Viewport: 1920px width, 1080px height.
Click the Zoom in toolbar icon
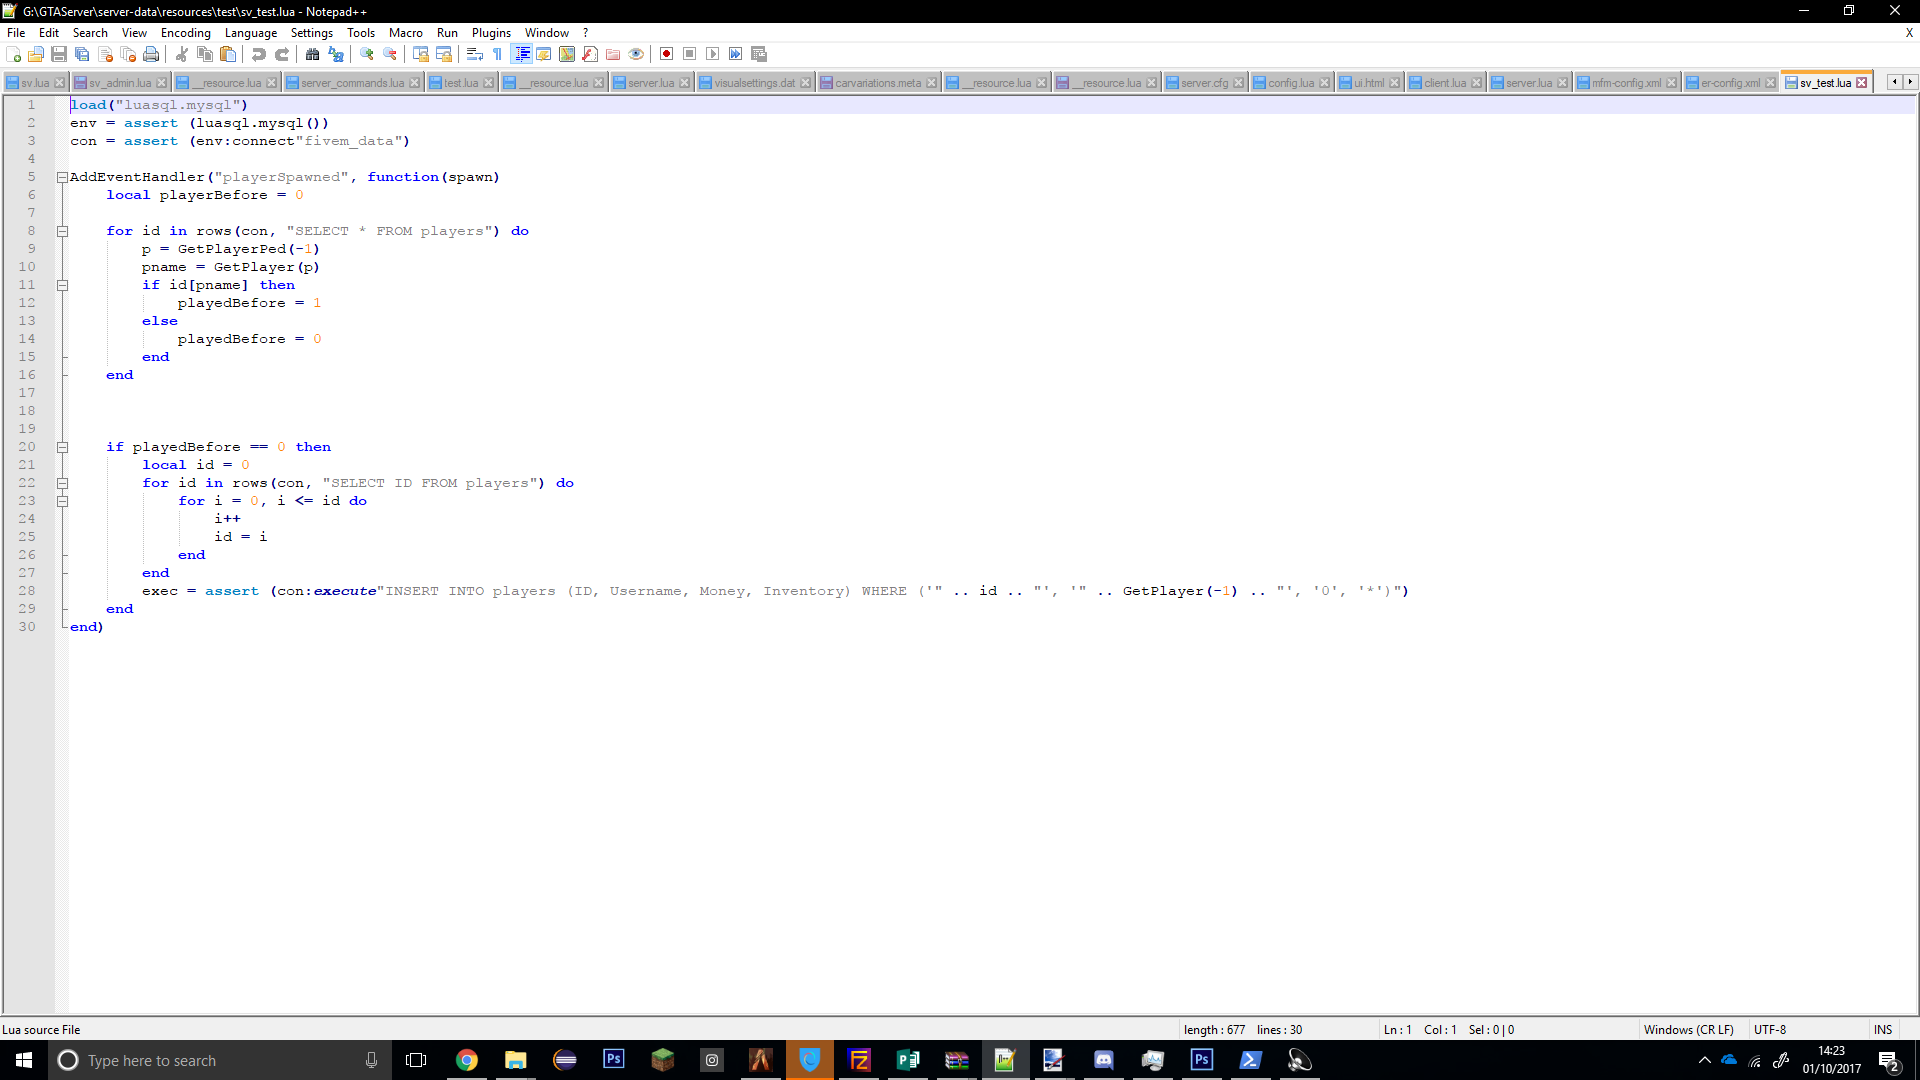(x=367, y=54)
